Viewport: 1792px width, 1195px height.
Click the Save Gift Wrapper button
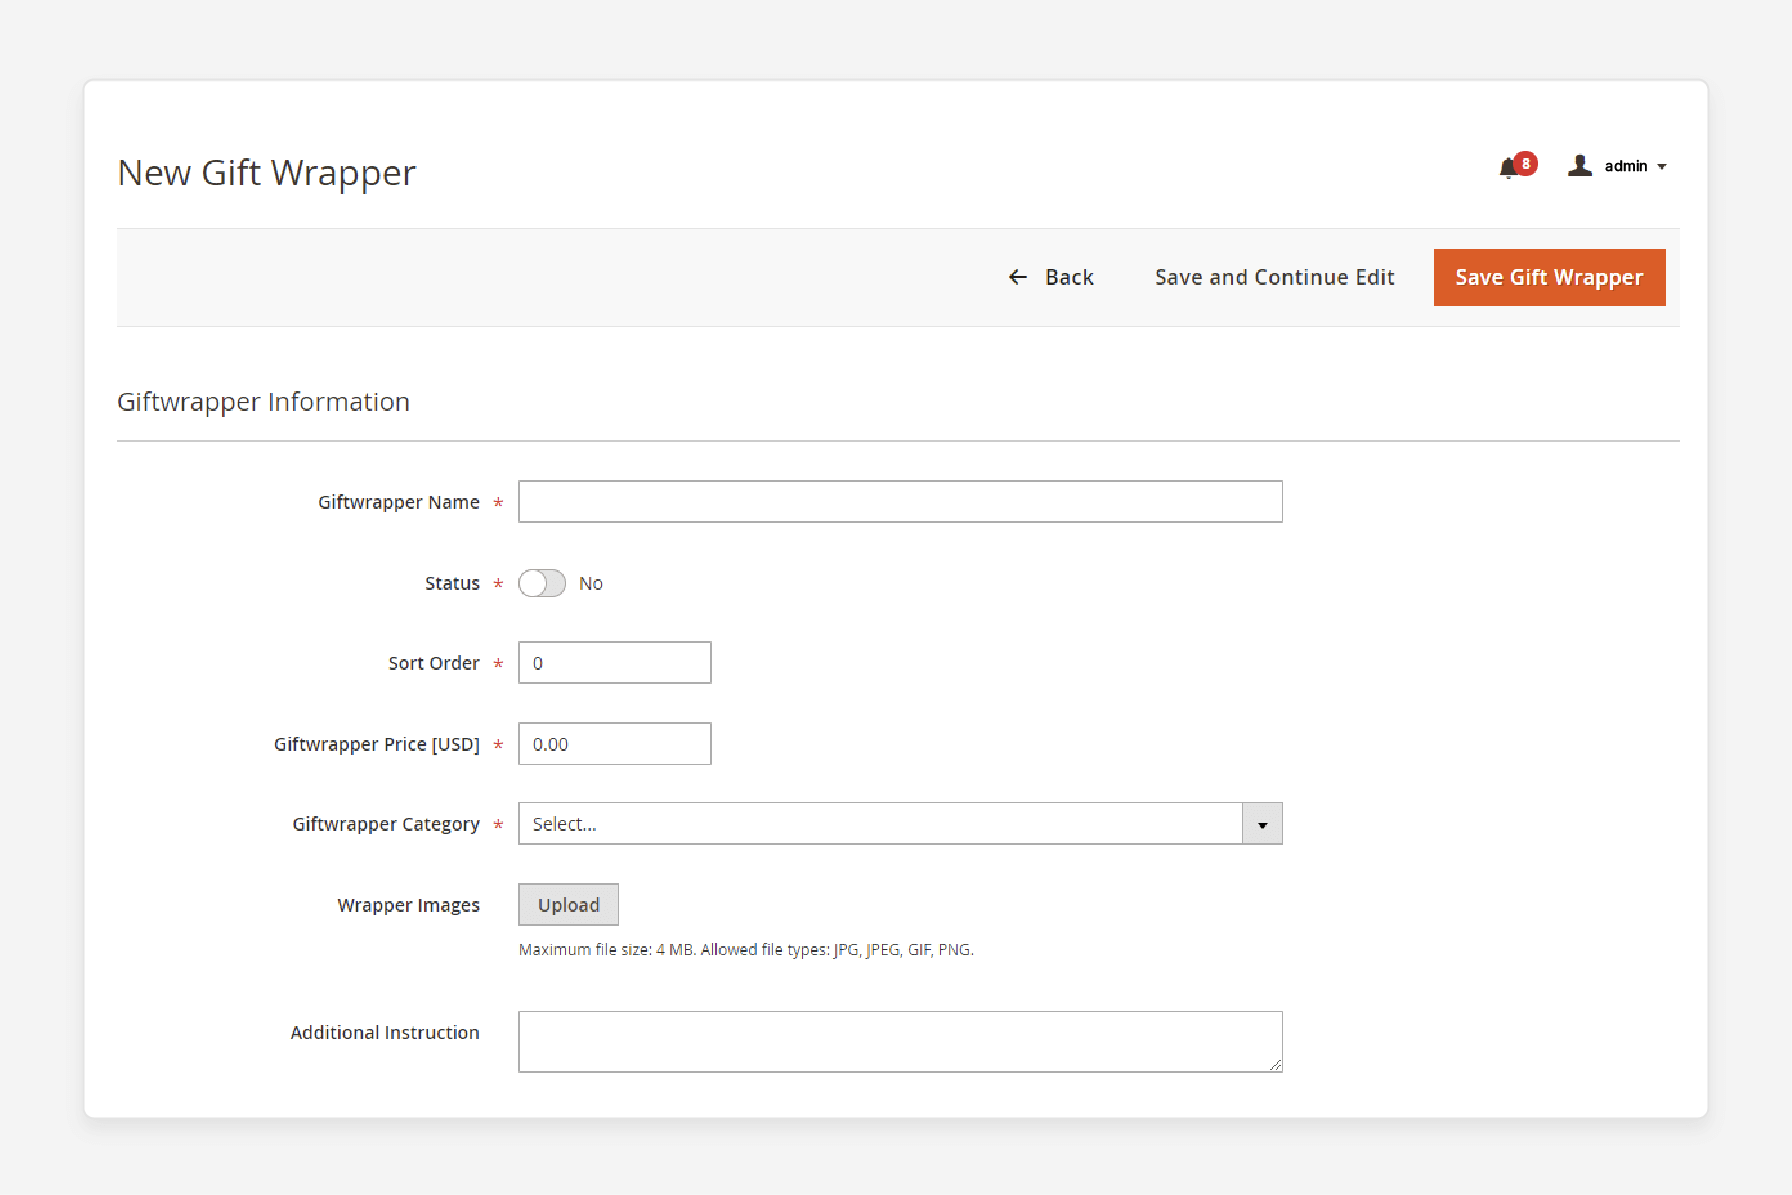1549,277
